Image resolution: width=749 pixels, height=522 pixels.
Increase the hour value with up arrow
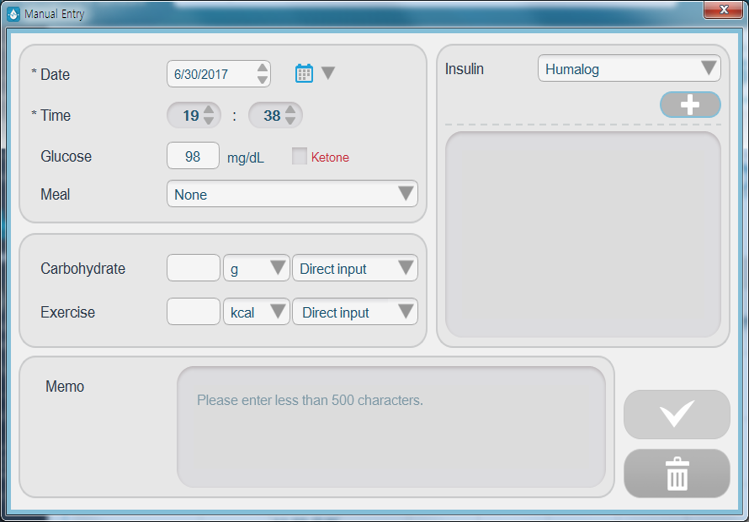point(209,109)
